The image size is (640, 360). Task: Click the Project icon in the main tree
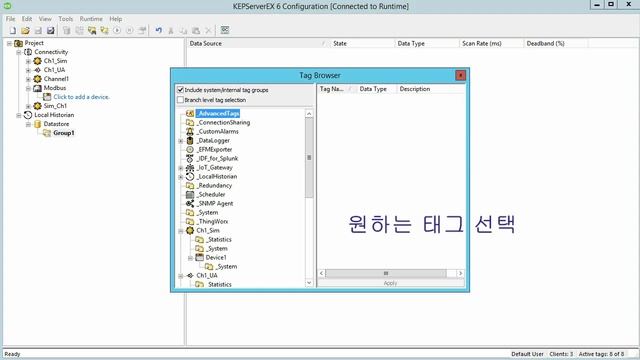coord(19,43)
